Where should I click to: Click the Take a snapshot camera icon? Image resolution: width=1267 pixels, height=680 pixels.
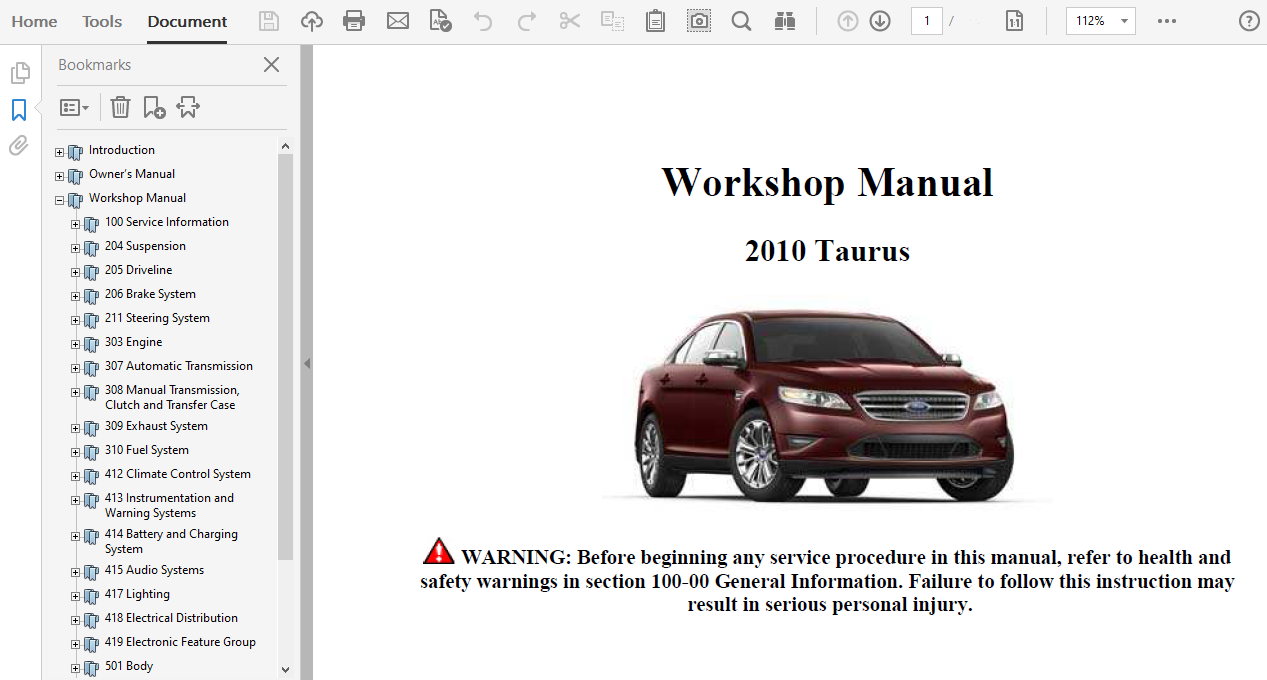point(699,21)
